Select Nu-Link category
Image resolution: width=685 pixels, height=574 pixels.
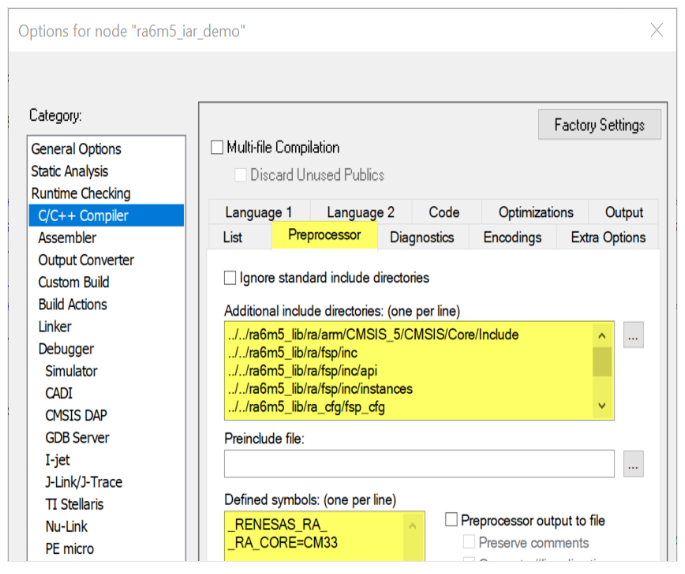coord(66,527)
